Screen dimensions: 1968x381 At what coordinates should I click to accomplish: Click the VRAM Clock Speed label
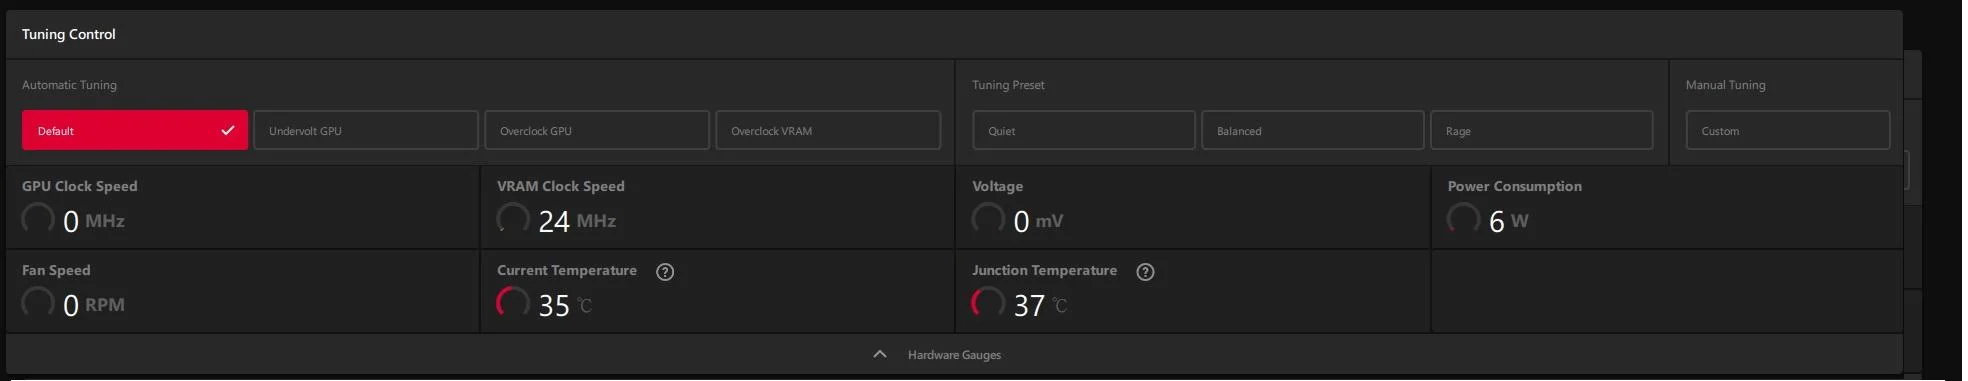pos(561,186)
